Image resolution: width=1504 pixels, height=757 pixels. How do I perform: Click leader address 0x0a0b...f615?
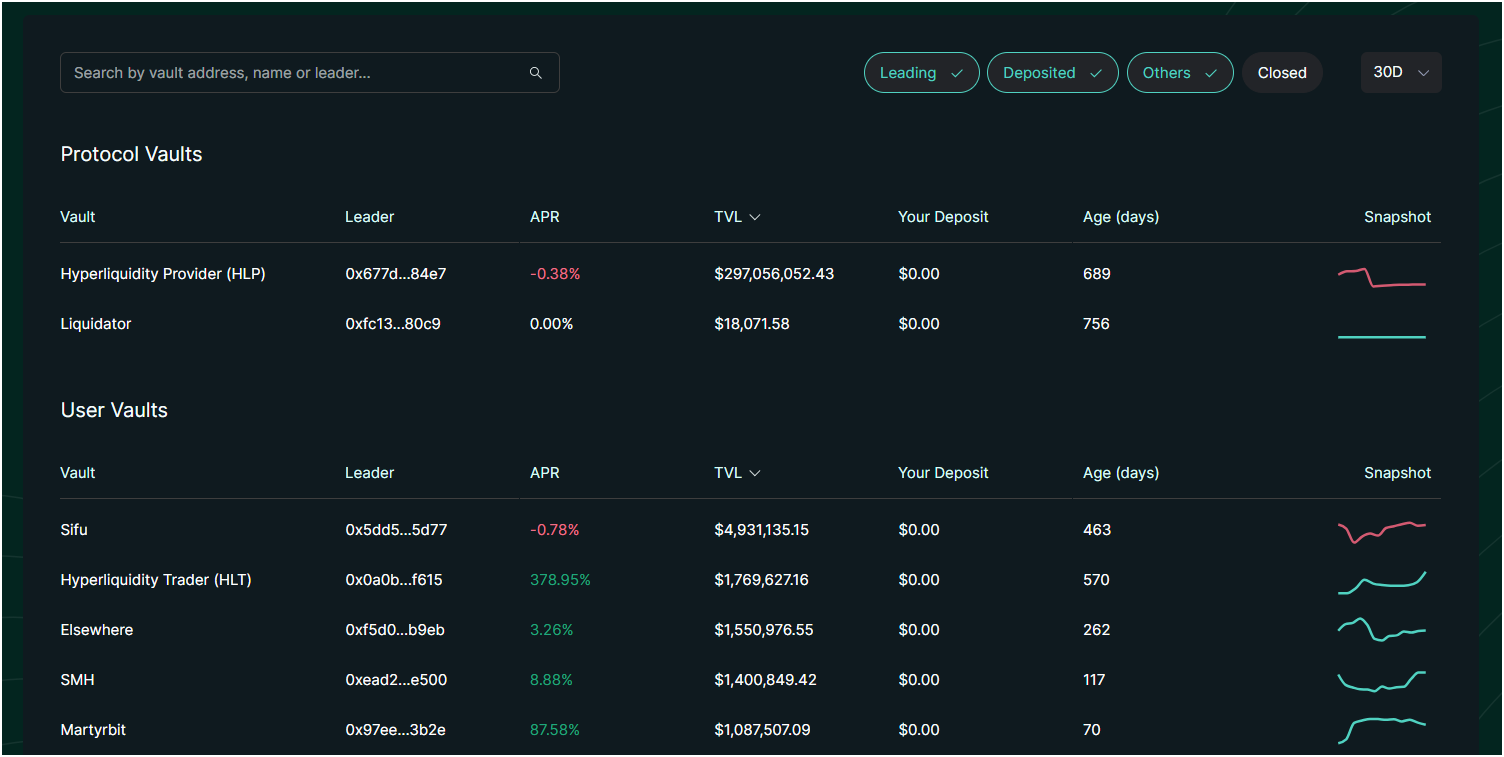(x=394, y=580)
